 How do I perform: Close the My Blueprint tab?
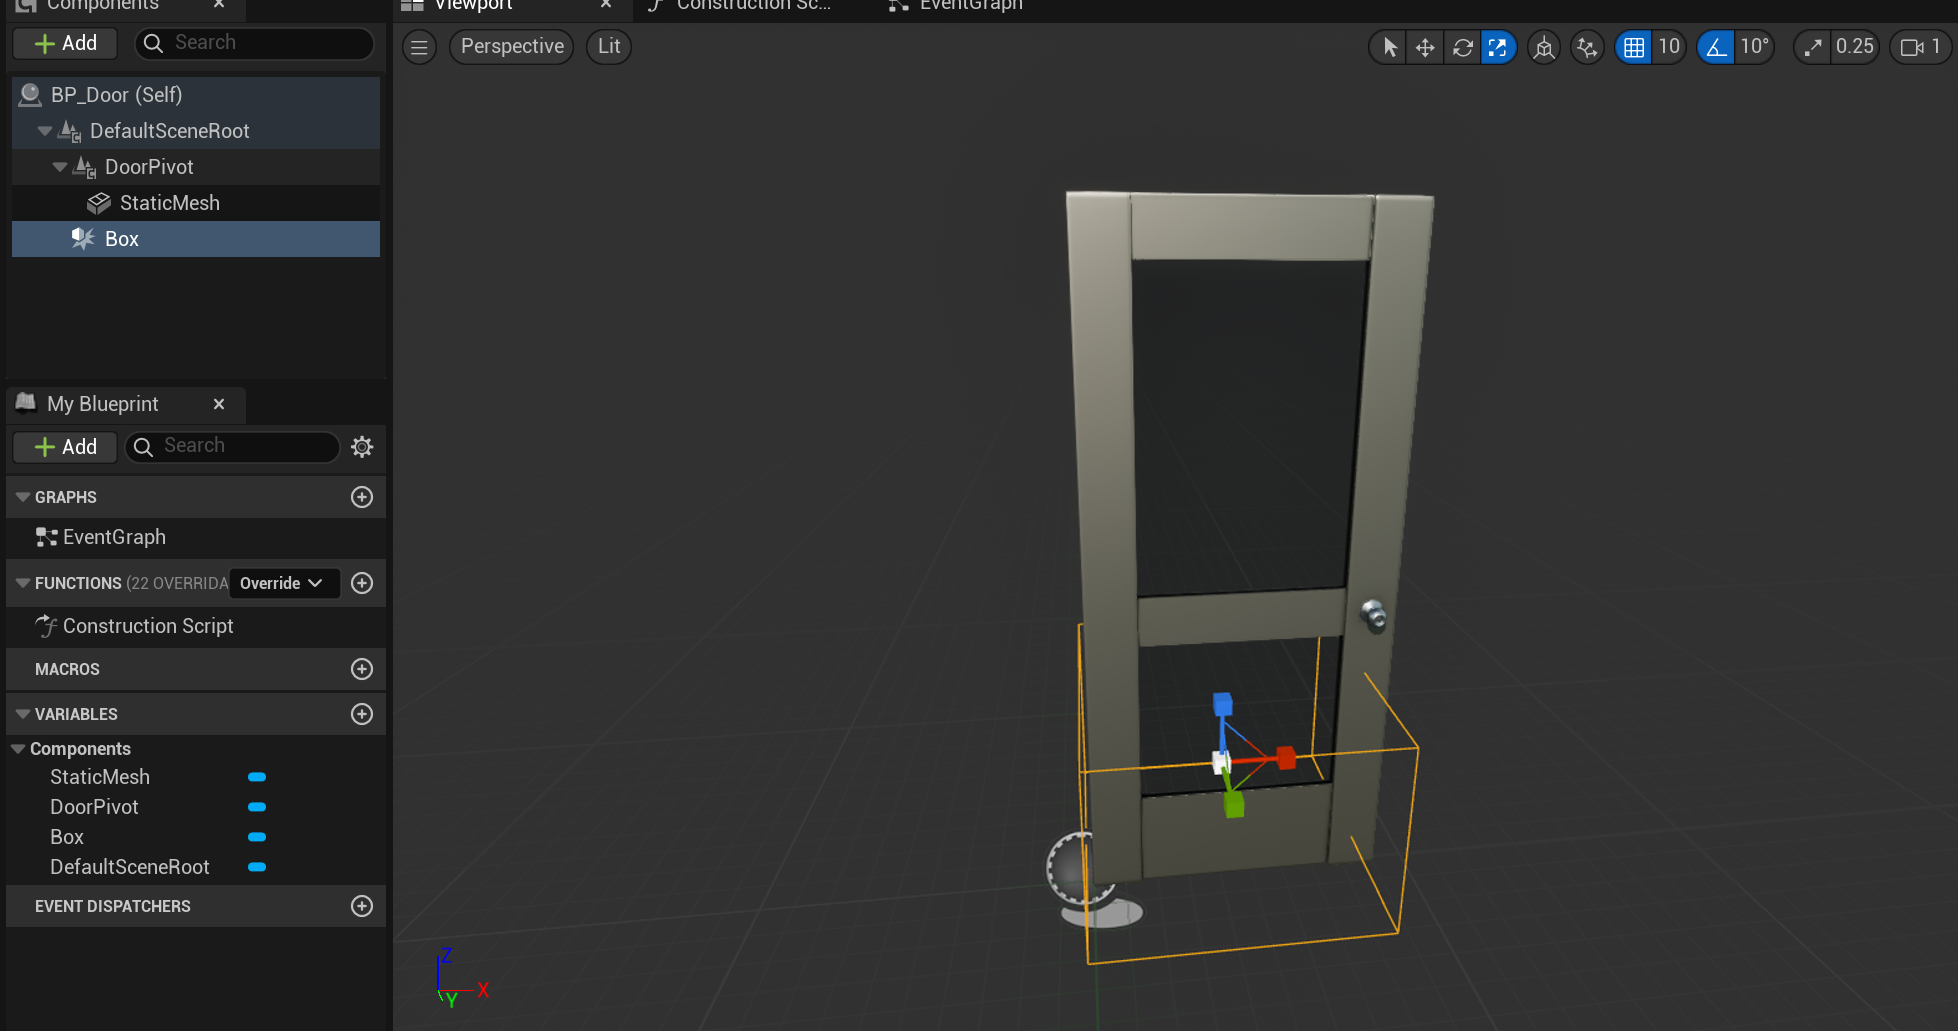[219, 404]
